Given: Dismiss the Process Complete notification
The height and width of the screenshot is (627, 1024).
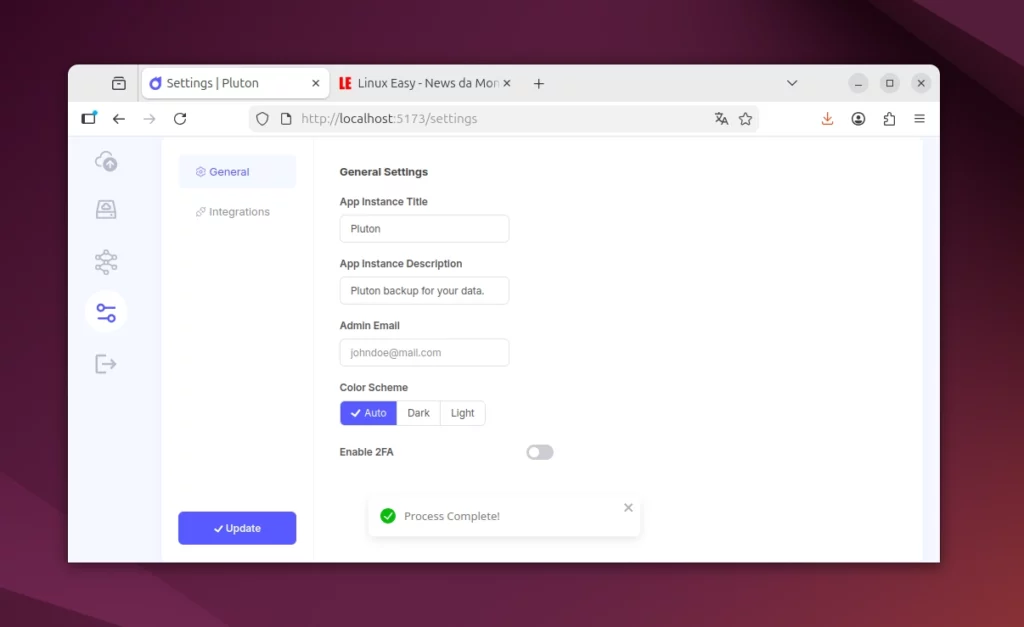Looking at the screenshot, I should (x=628, y=508).
